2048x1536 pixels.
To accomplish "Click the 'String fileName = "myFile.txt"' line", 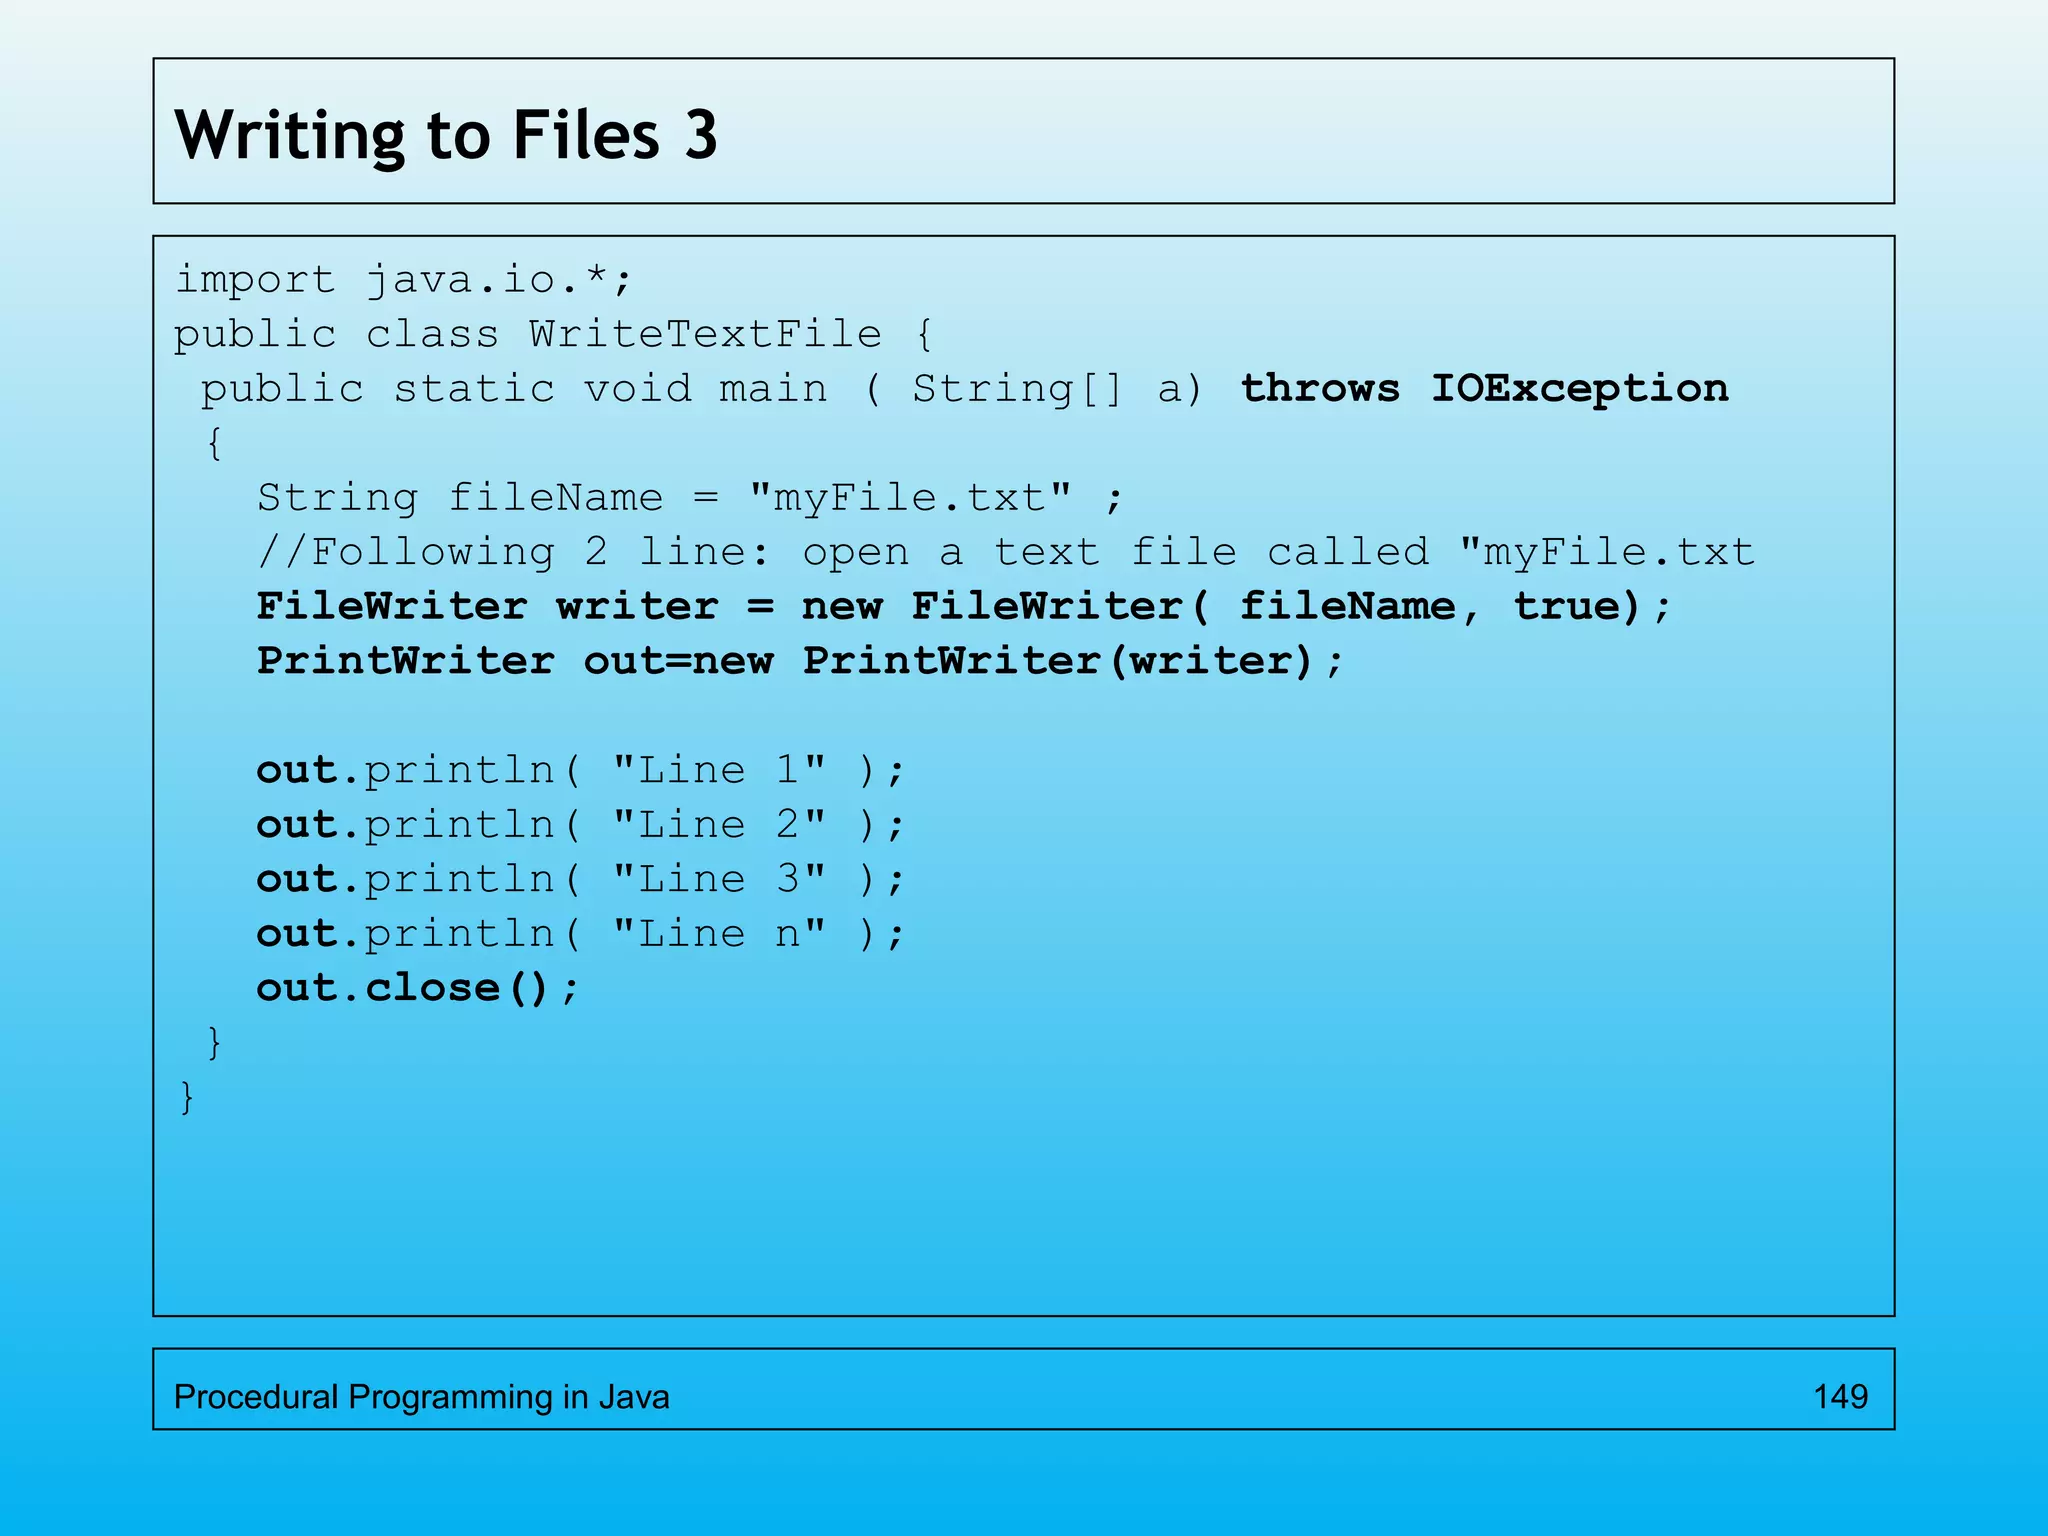I will click(690, 497).
